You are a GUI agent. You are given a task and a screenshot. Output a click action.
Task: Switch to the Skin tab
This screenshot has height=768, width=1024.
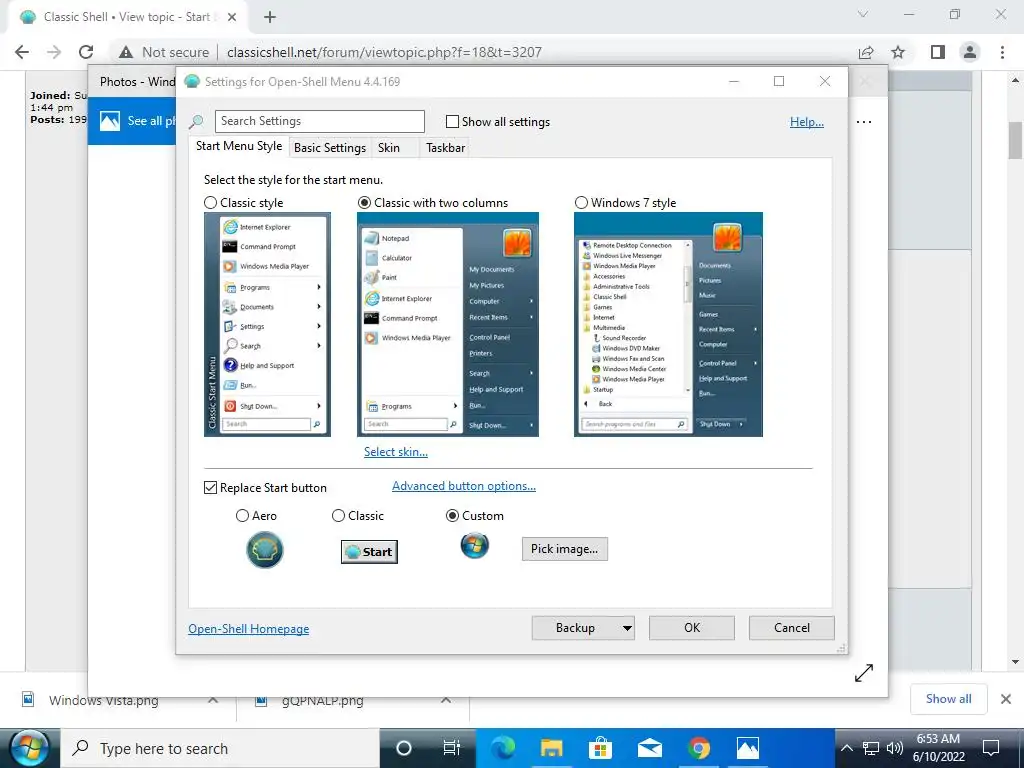389,148
